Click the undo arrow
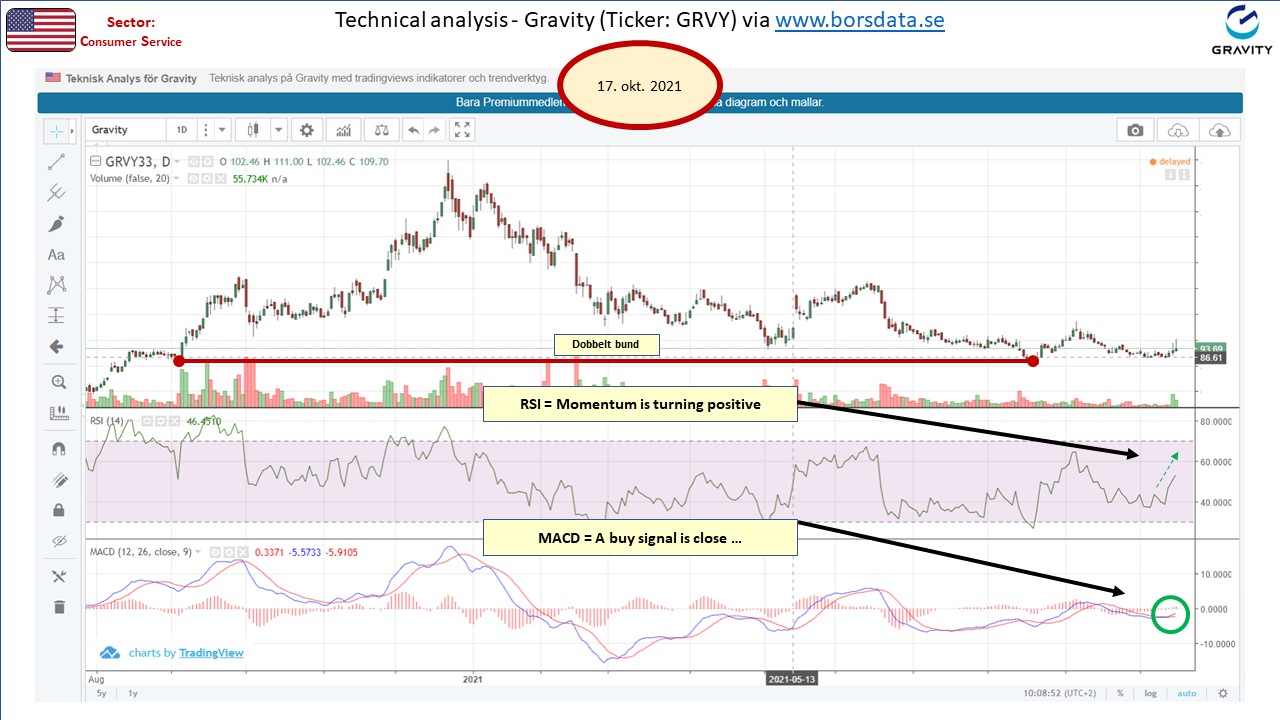1280x720 pixels. 413,130
